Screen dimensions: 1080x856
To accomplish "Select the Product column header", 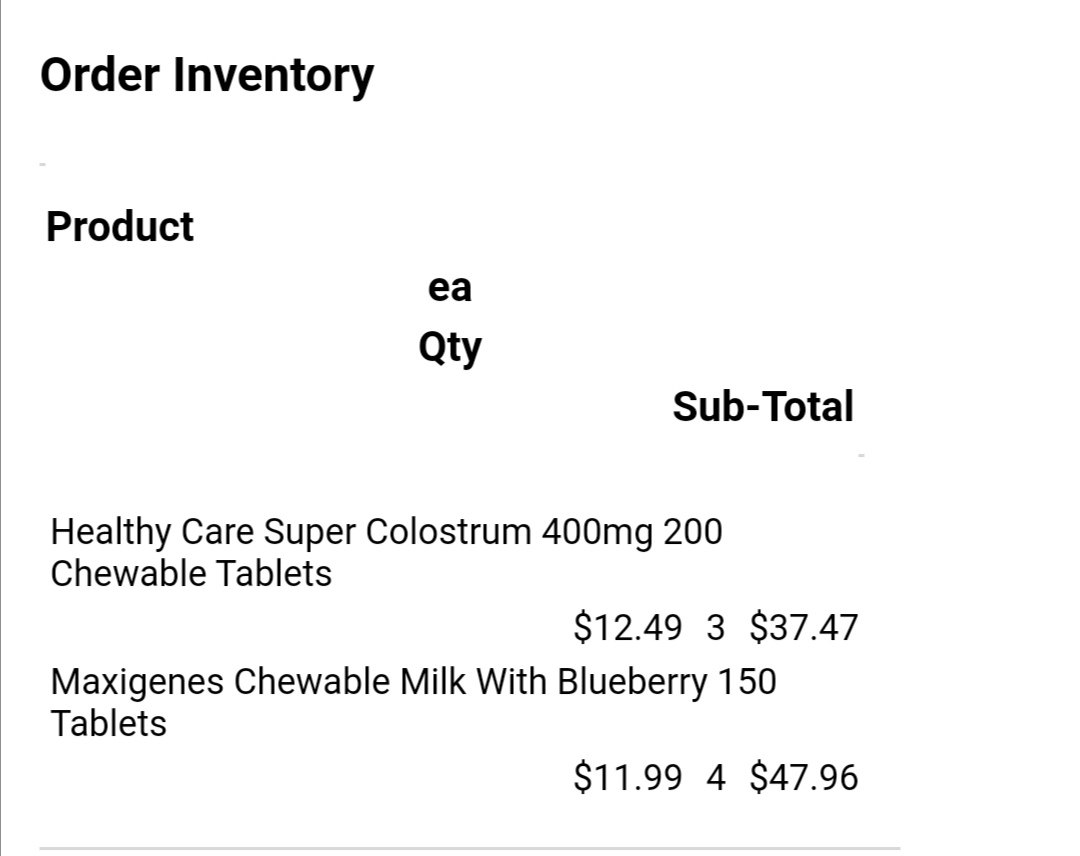I will 120,227.
